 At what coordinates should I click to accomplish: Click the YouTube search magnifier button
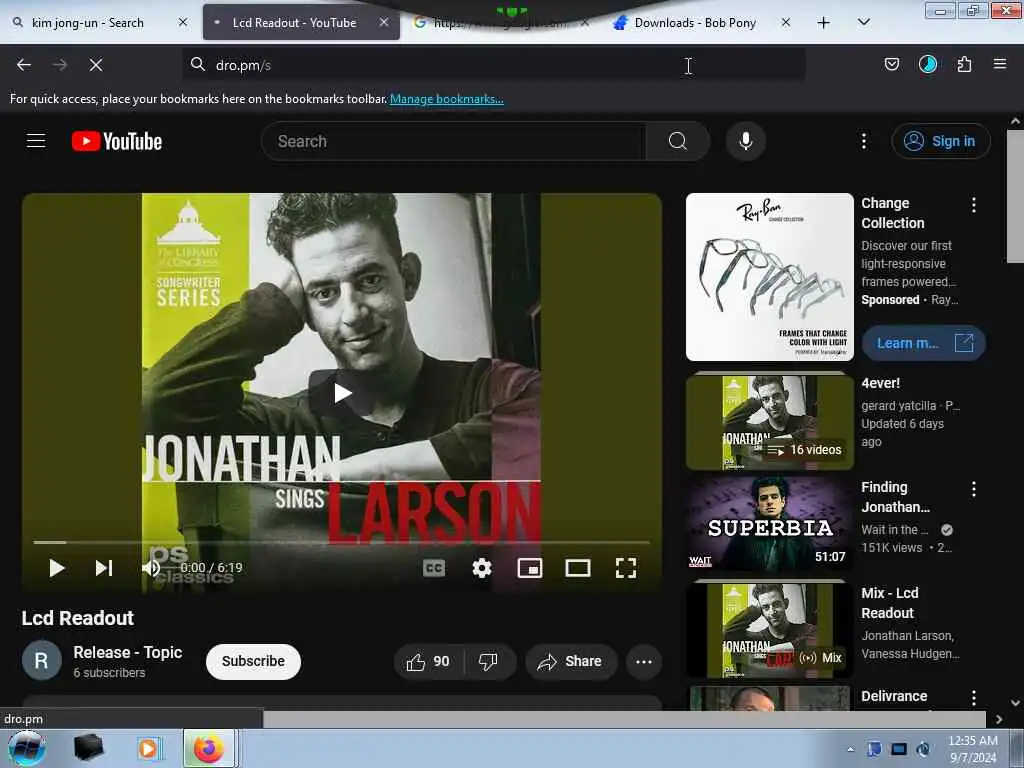tap(677, 141)
